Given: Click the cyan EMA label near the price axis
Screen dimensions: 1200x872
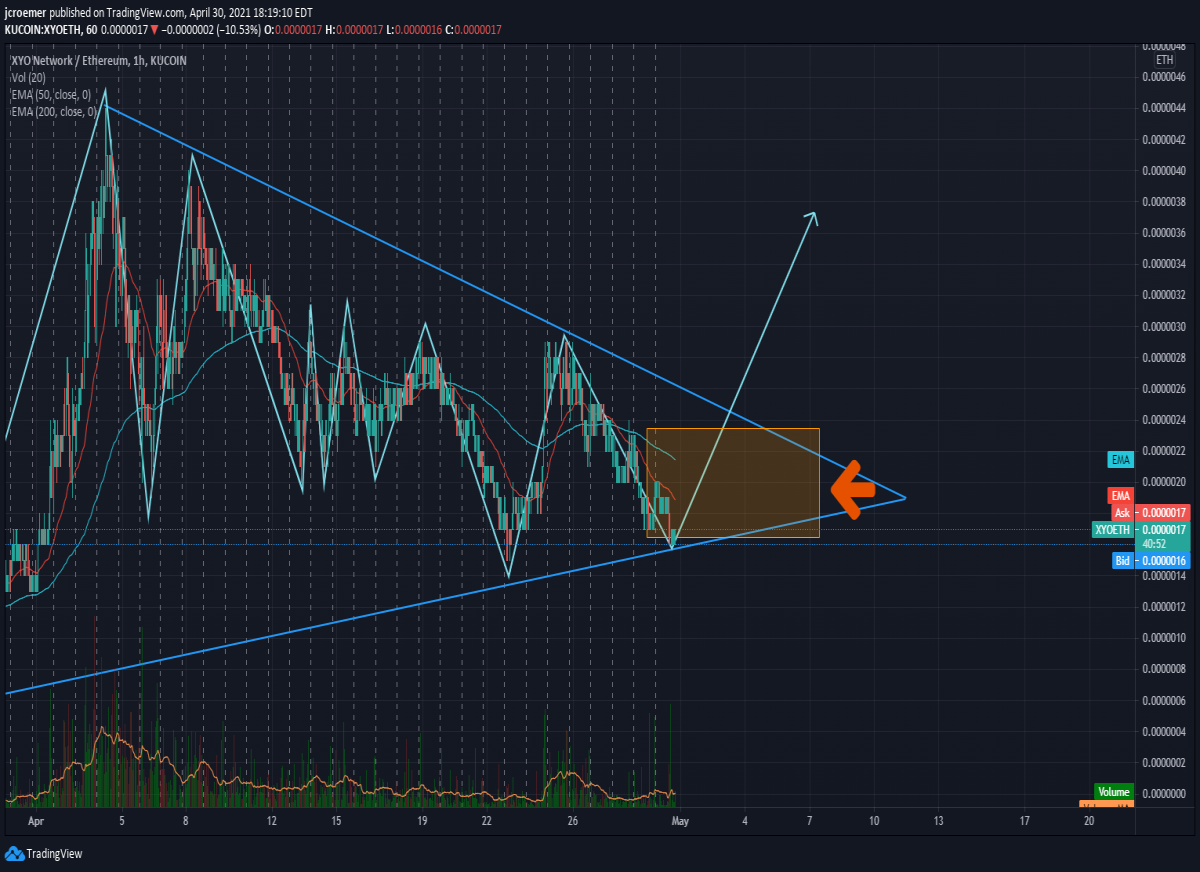Looking at the screenshot, I should pyautogui.click(x=1120, y=460).
